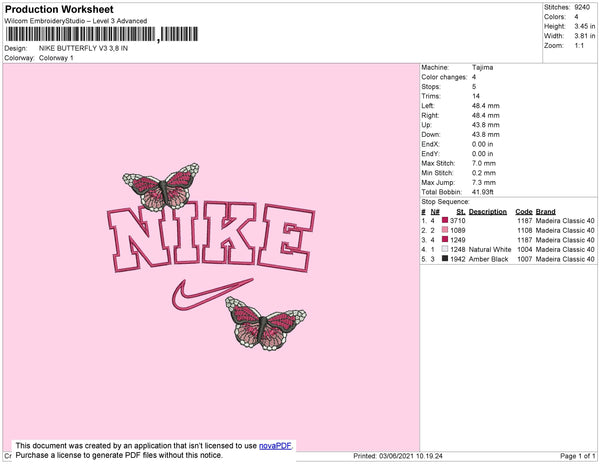The image size is (600, 464).
Task: Click 'Wilcom EmbroideryStudio – Level 3 Advanced' text
Action: click(x=75, y=21)
